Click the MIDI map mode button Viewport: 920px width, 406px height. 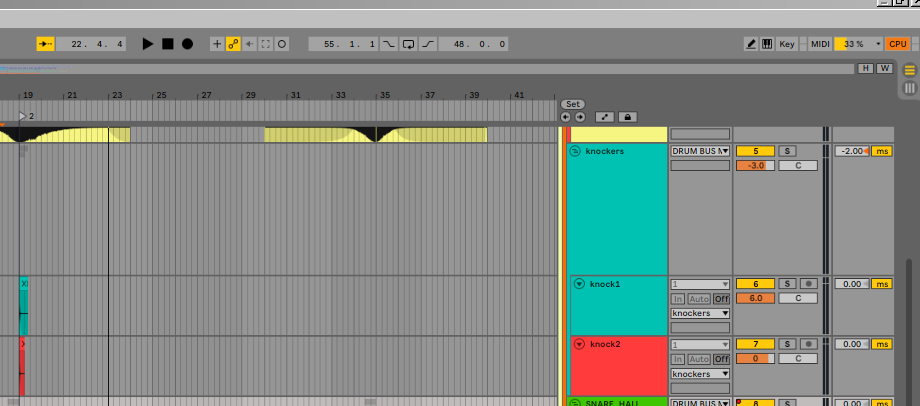[x=820, y=44]
